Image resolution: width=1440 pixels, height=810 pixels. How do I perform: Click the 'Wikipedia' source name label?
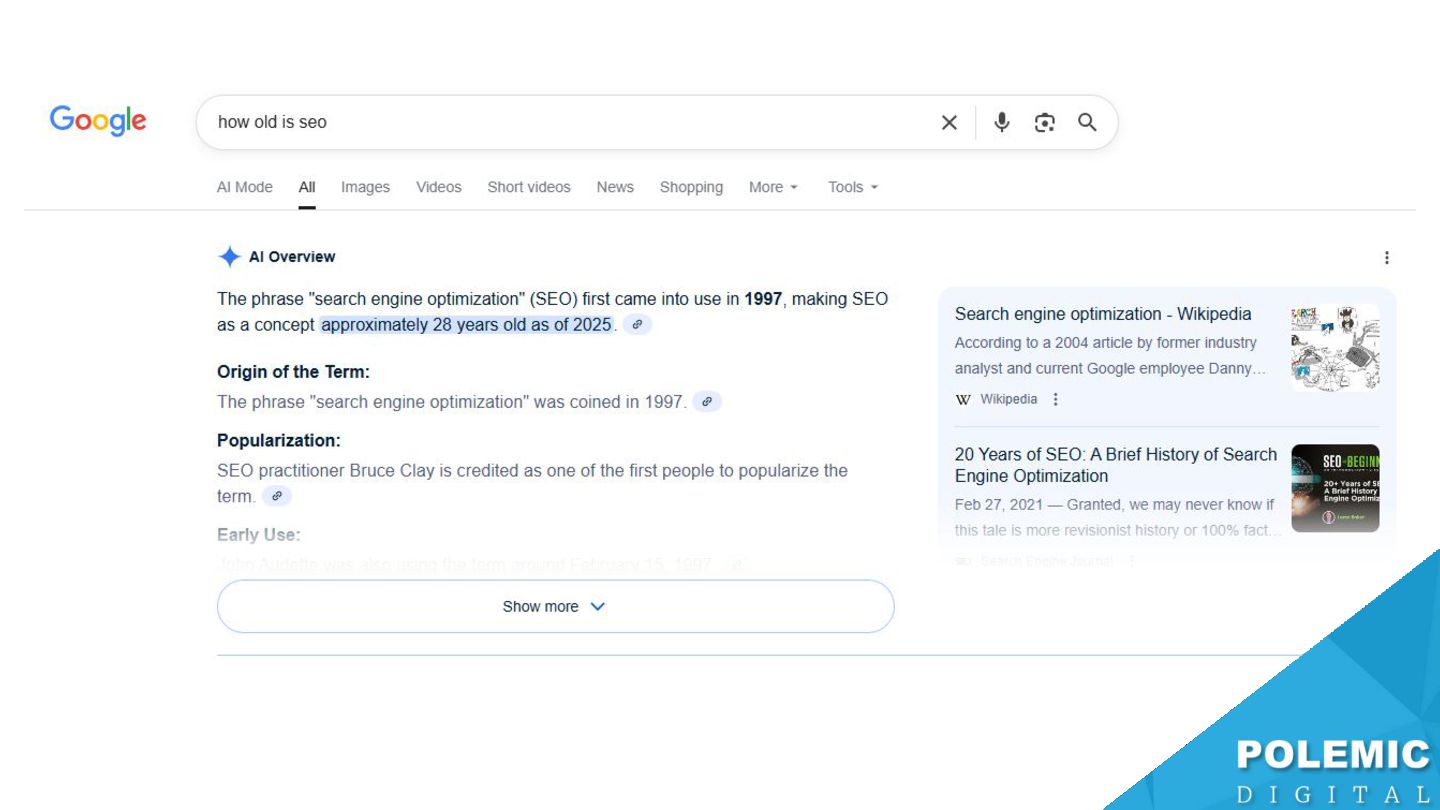click(1008, 399)
